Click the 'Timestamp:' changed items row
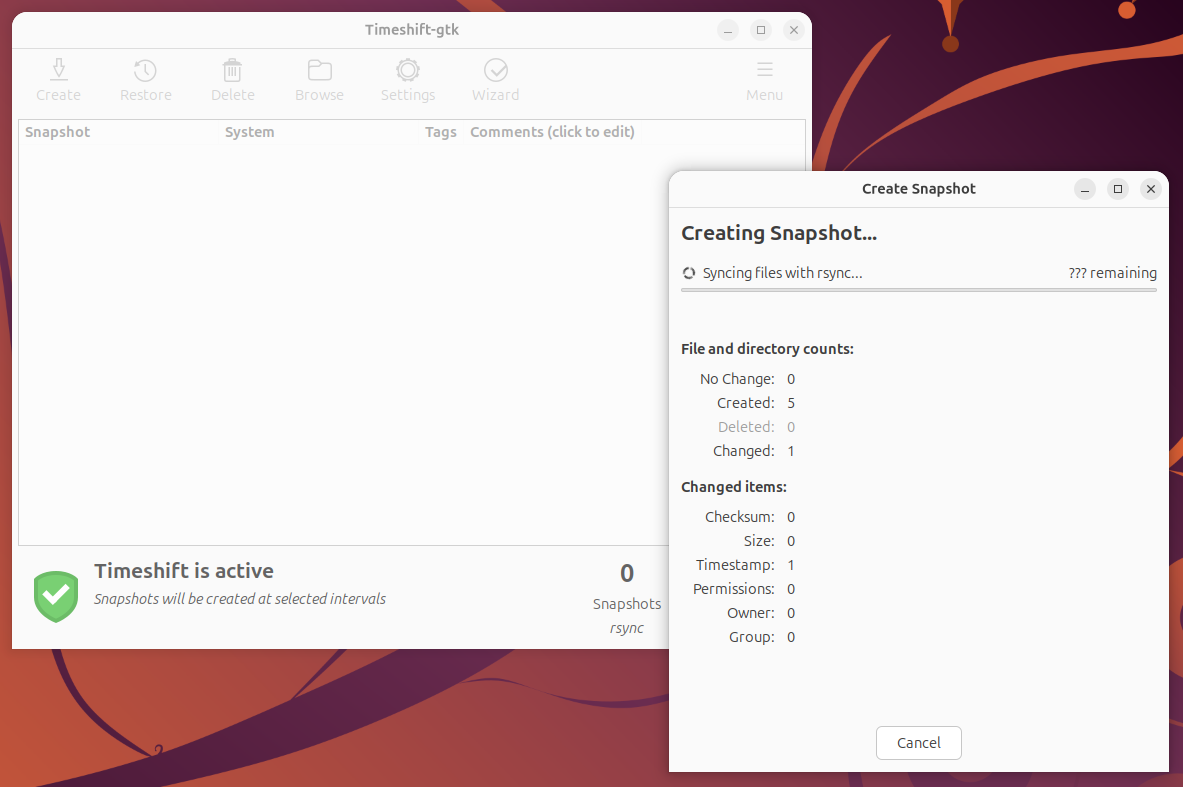The image size is (1183, 787). tap(745, 565)
